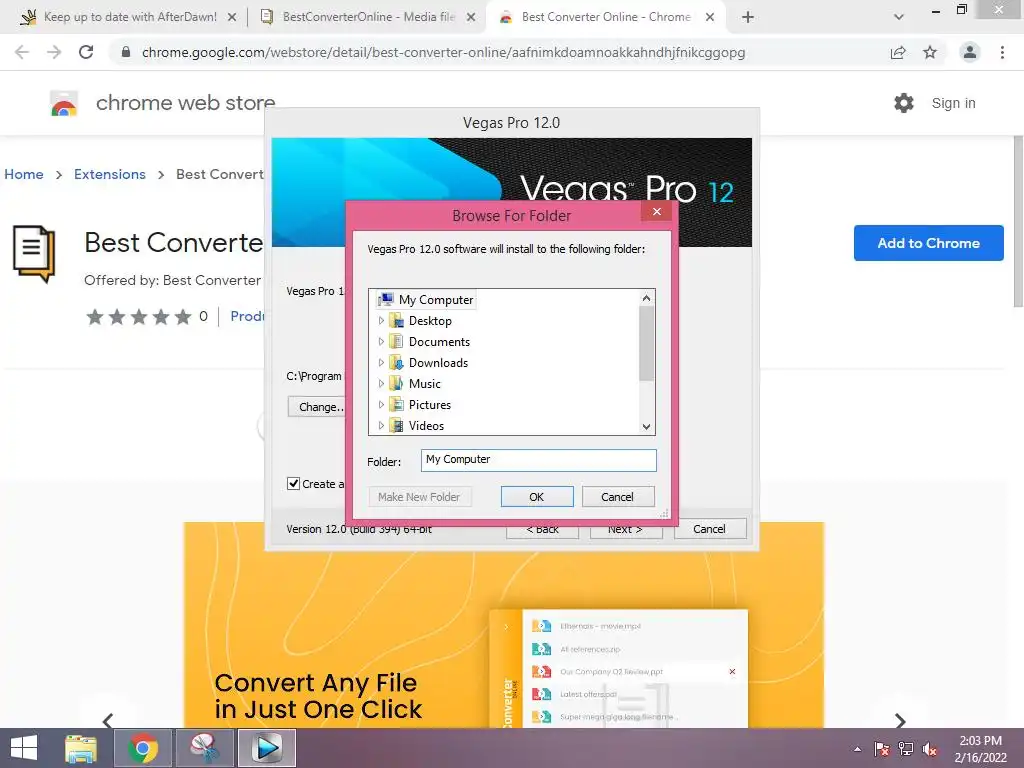Viewport: 1024px width, 768px height.
Task: Close the BestConverterOnline tab
Action: [x=471, y=17]
